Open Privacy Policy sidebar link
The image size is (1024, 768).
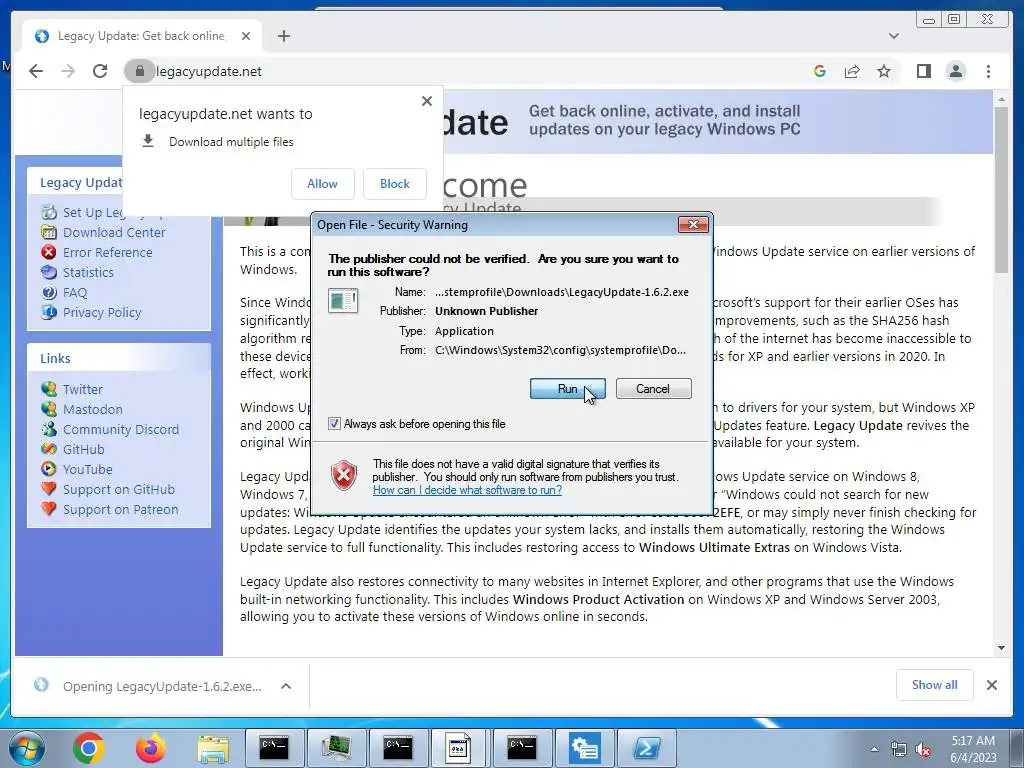(x=102, y=312)
